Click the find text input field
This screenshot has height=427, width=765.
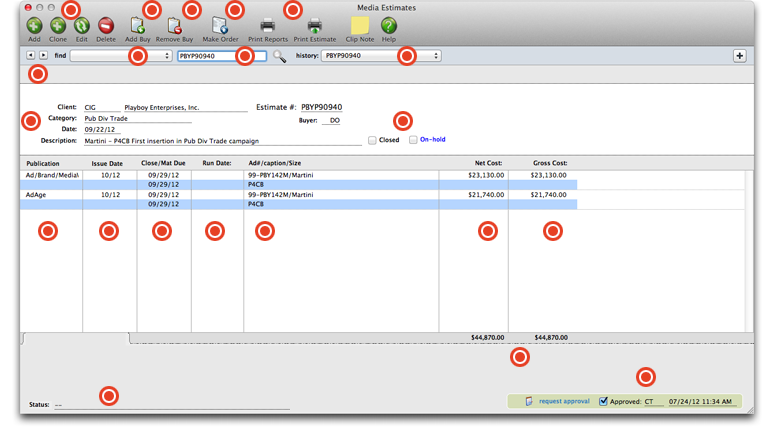[x=221, y=56]
